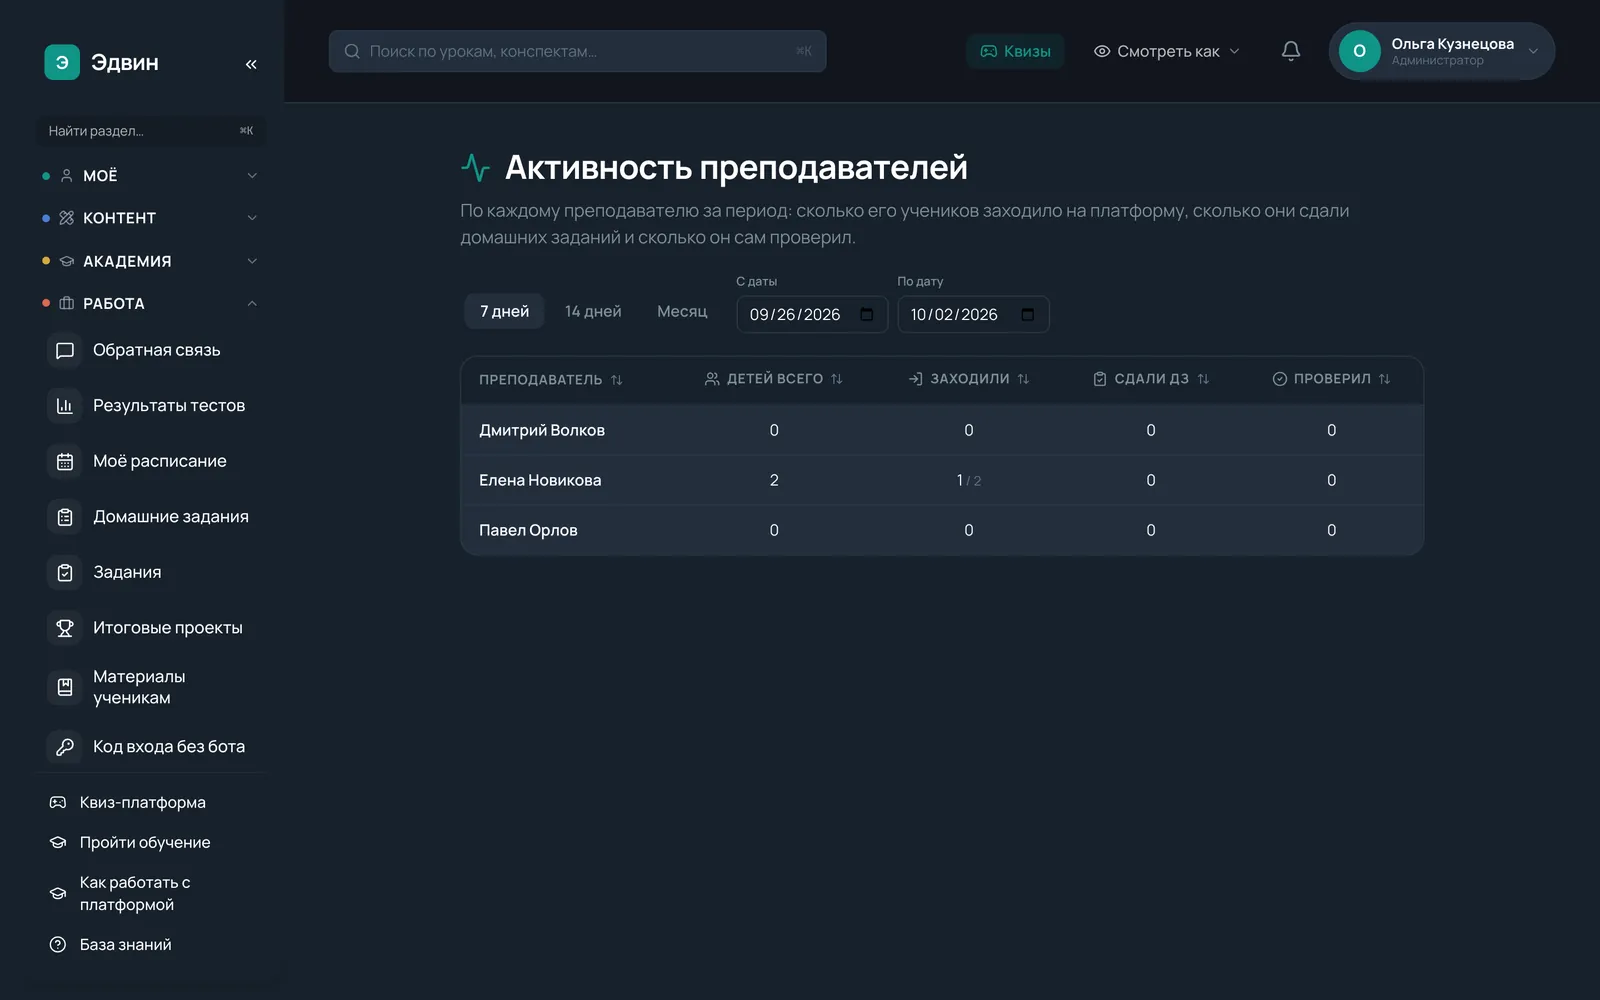Click the Результаты тестов chart icon
Screen dimensions: 1600x1000
coord(65,406)
